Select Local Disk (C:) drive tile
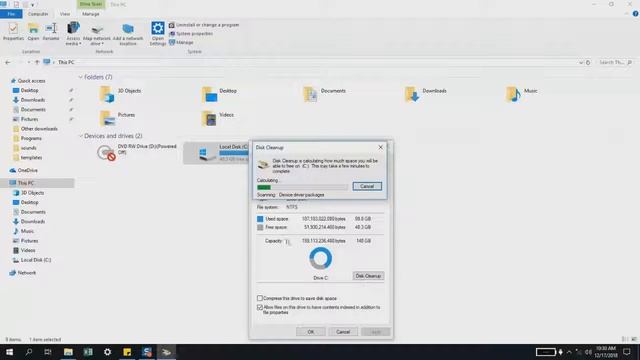The image size is (640, 360). (216, 152)
